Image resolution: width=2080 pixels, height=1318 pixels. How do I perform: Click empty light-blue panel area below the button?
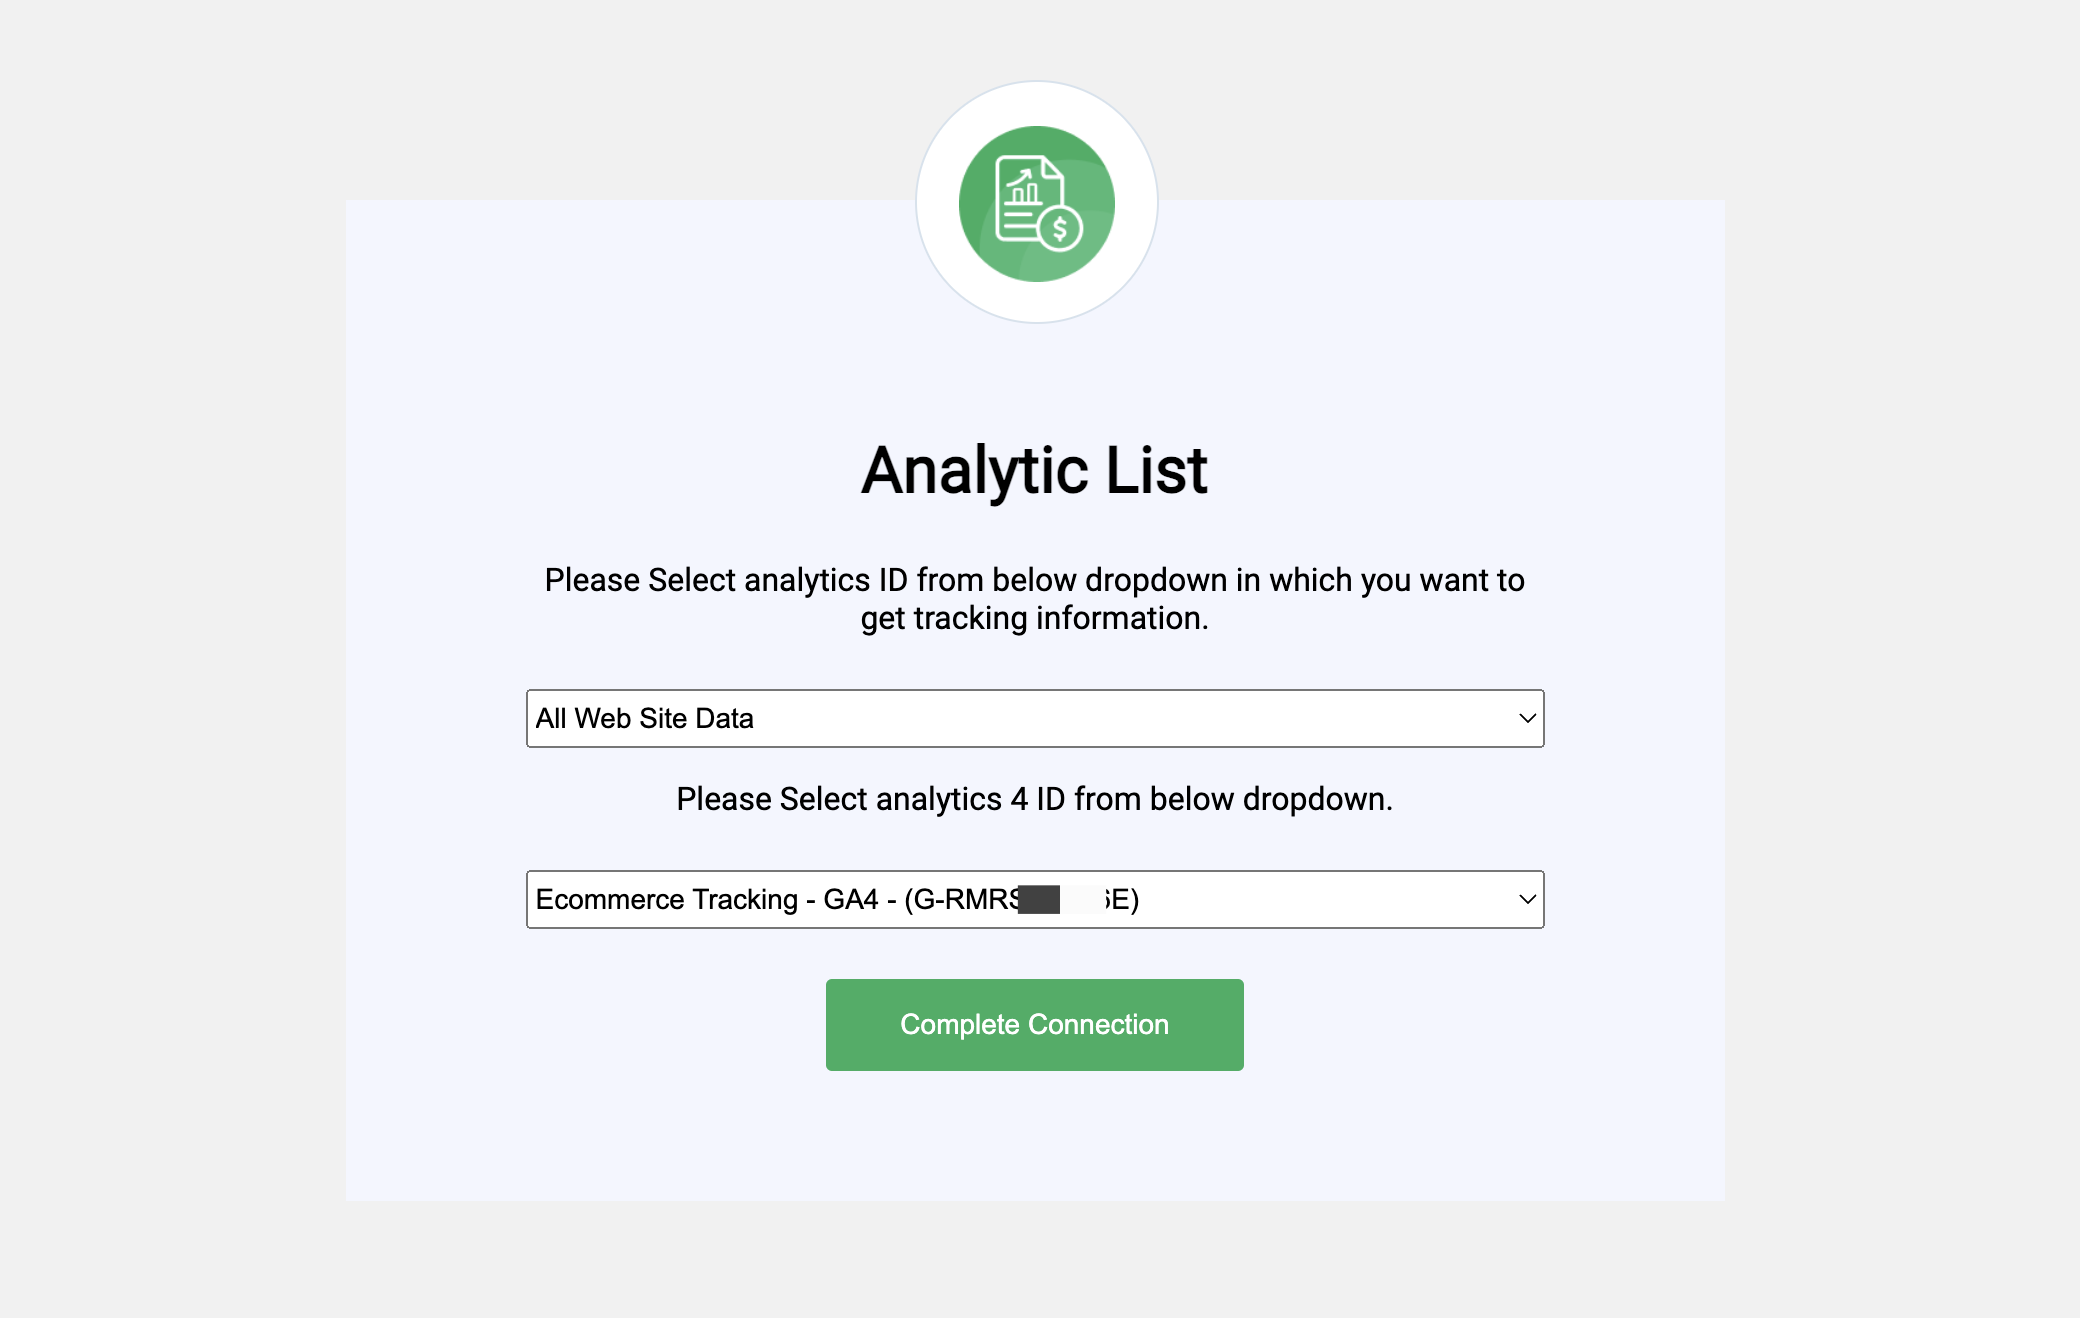coord(1035,1140)
